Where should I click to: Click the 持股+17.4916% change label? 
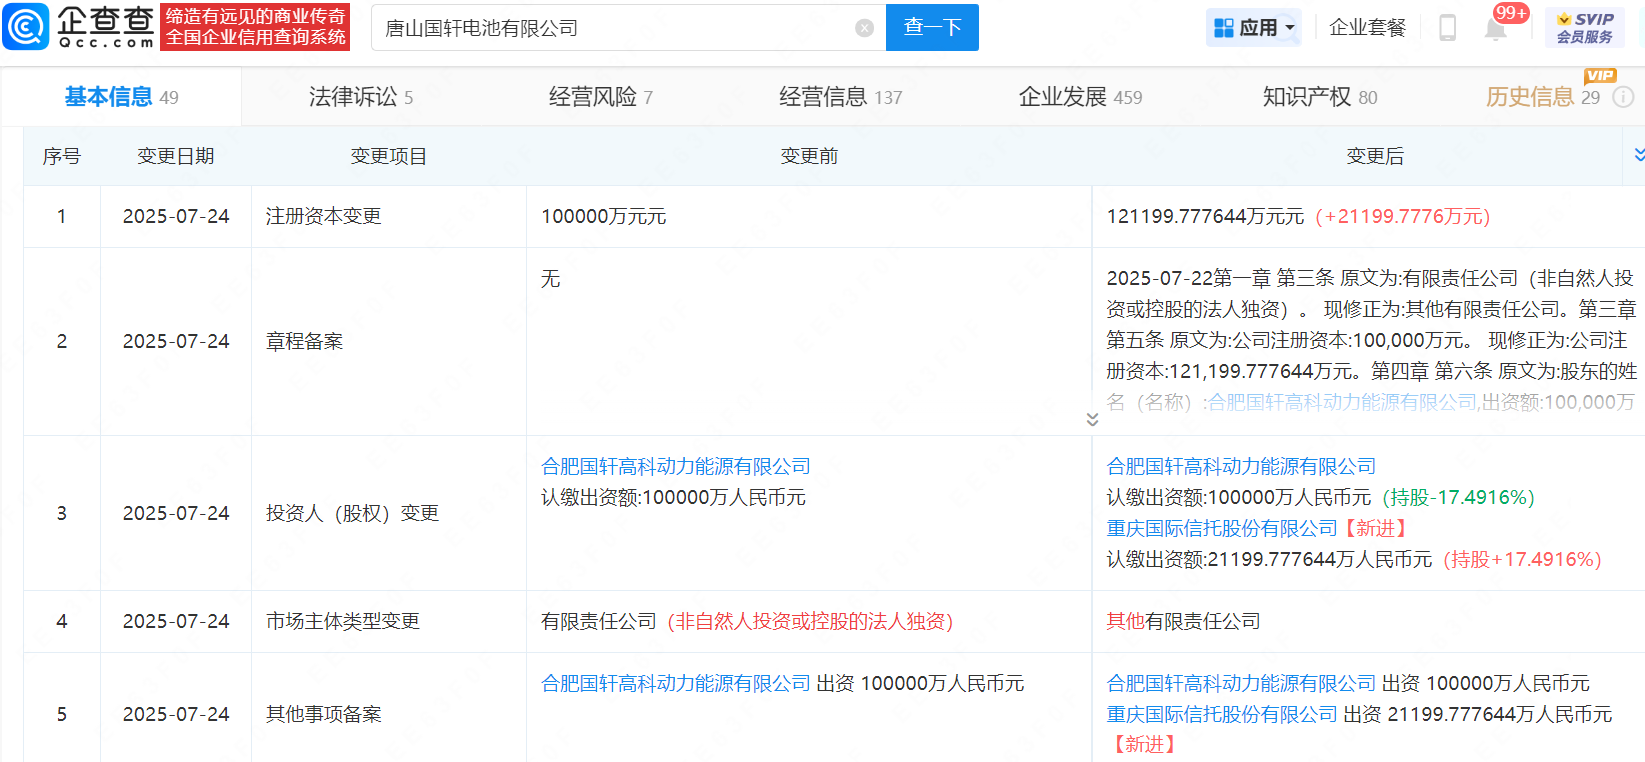pos(1522,559)
